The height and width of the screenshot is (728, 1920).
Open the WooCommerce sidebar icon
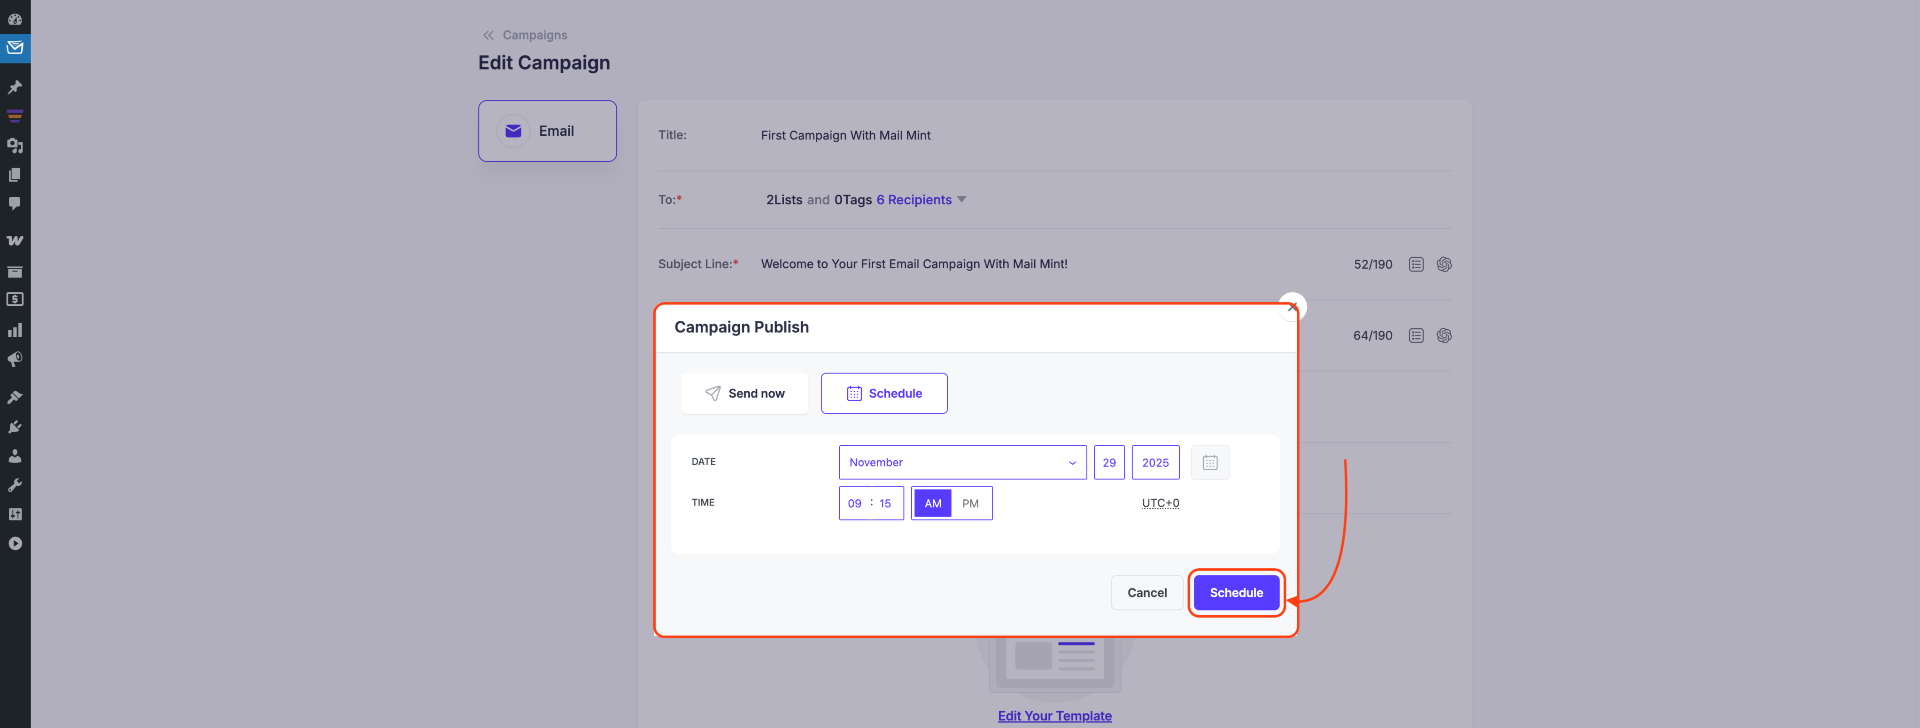tap(15, 241)
